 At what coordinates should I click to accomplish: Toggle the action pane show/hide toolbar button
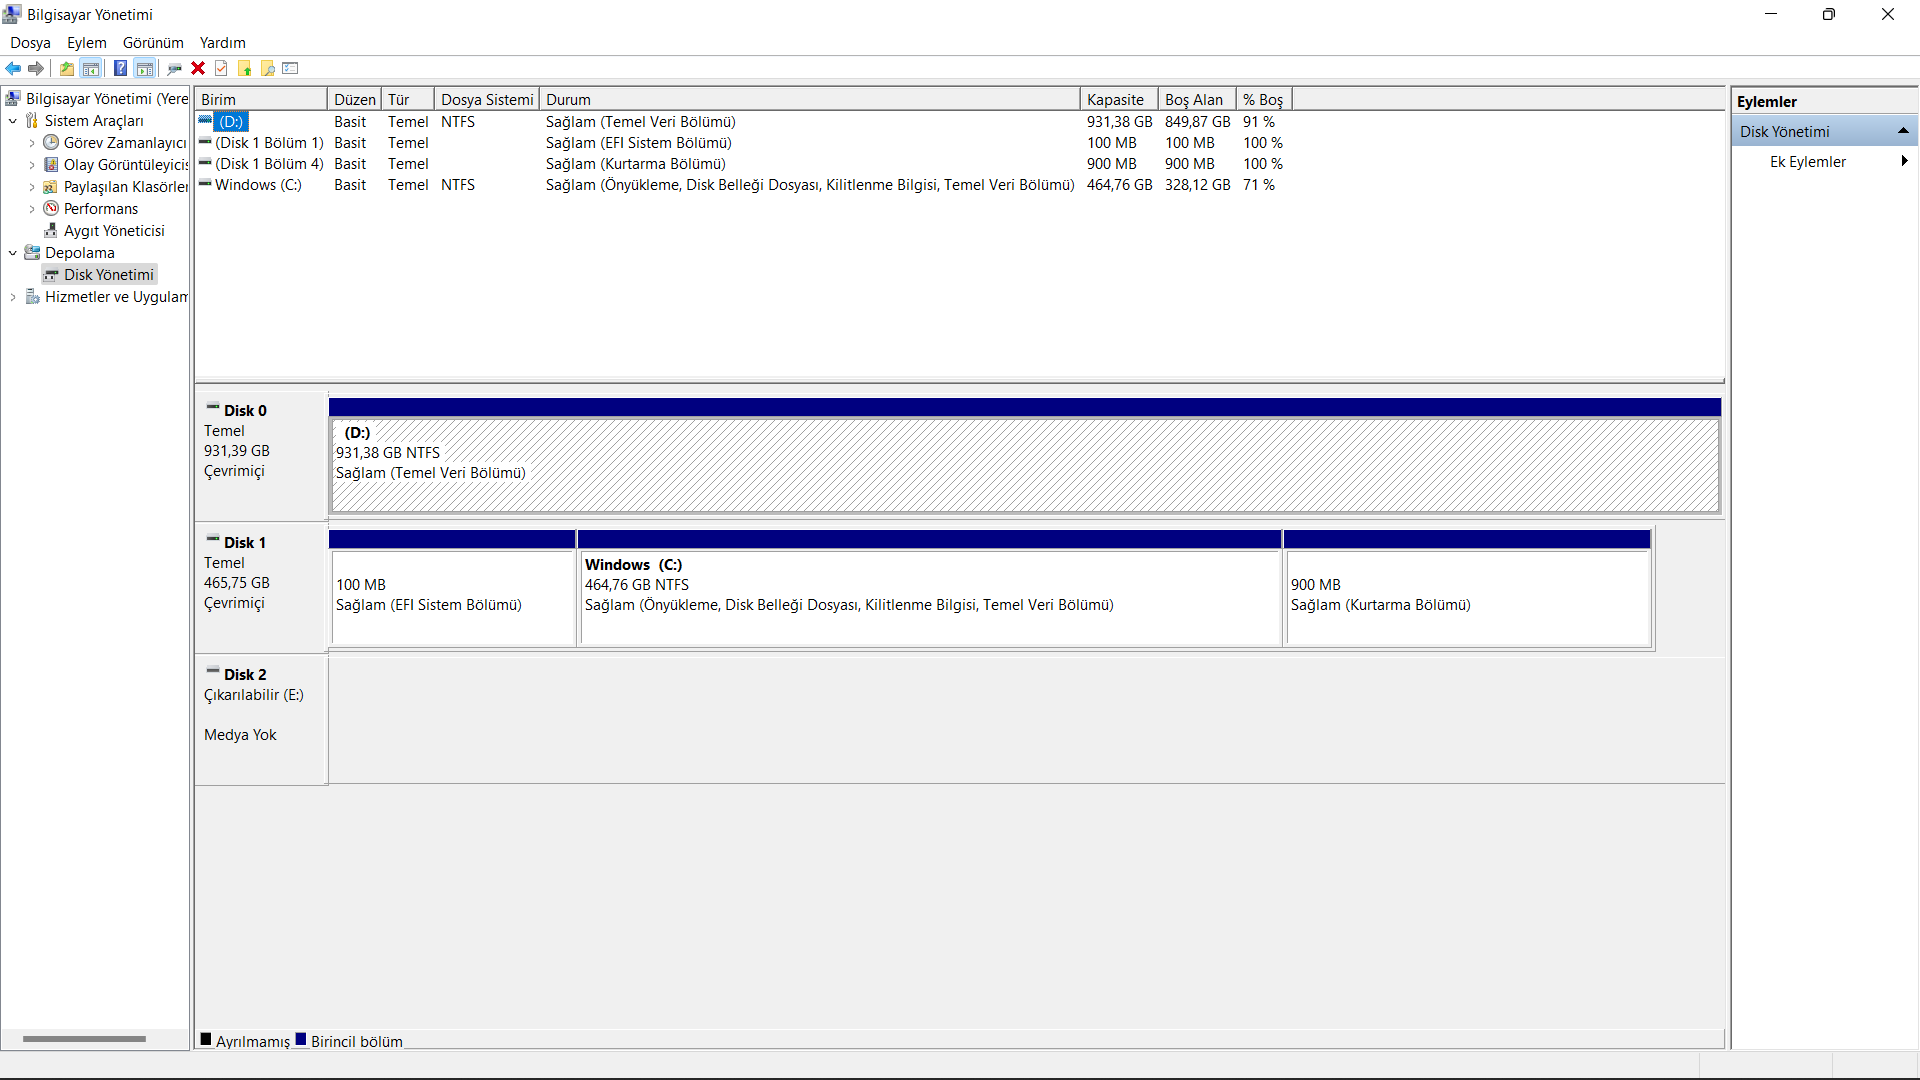[145, 68]
